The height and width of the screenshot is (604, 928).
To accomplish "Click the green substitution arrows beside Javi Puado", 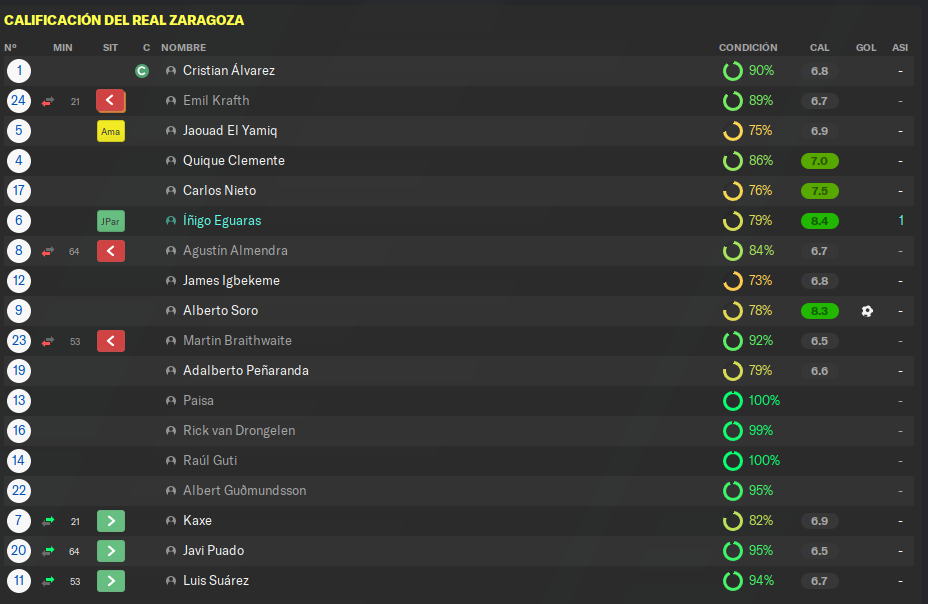I will (48, 551).
